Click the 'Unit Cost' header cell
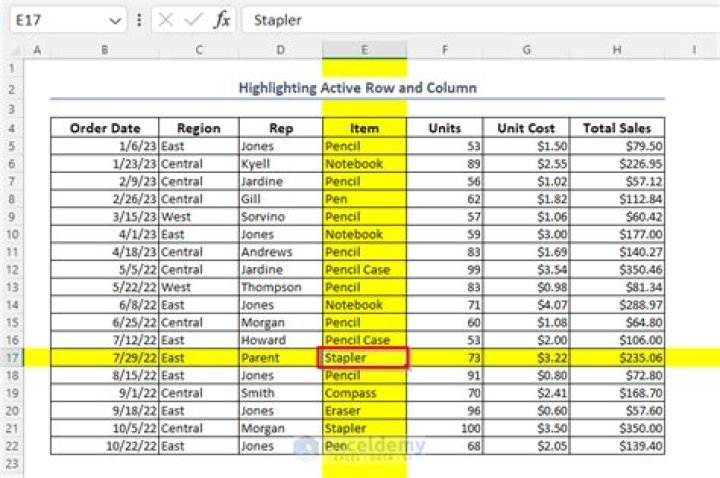 (x=526, y=128)
